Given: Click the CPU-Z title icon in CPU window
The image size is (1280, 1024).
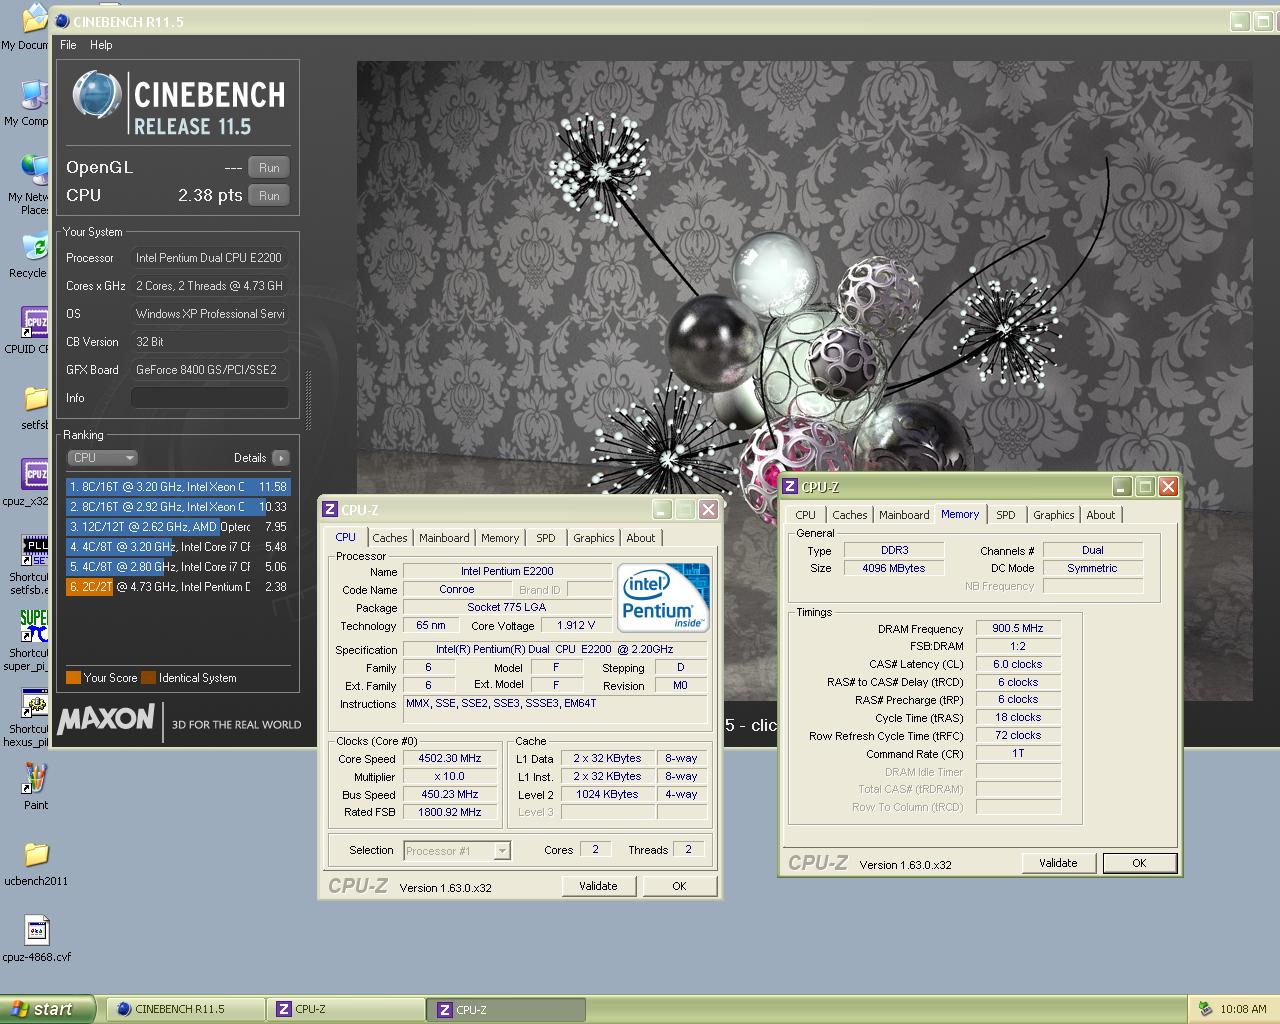Looking at the screenshot, I should coord(331,509).
